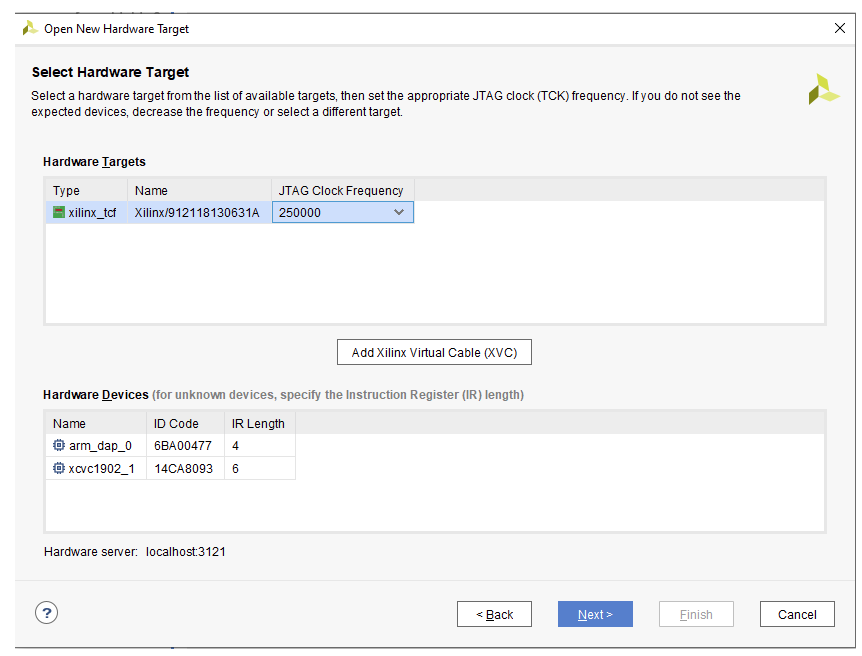862x656 pixels.
Task: Click Add Xilinx Virtual Cable (XVC)
Action: tap(434, 352)
